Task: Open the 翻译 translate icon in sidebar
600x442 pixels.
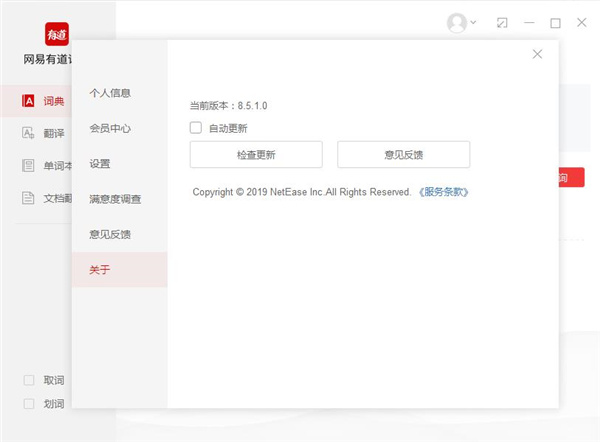Action: pyautogui.click(x=28, y=133)
